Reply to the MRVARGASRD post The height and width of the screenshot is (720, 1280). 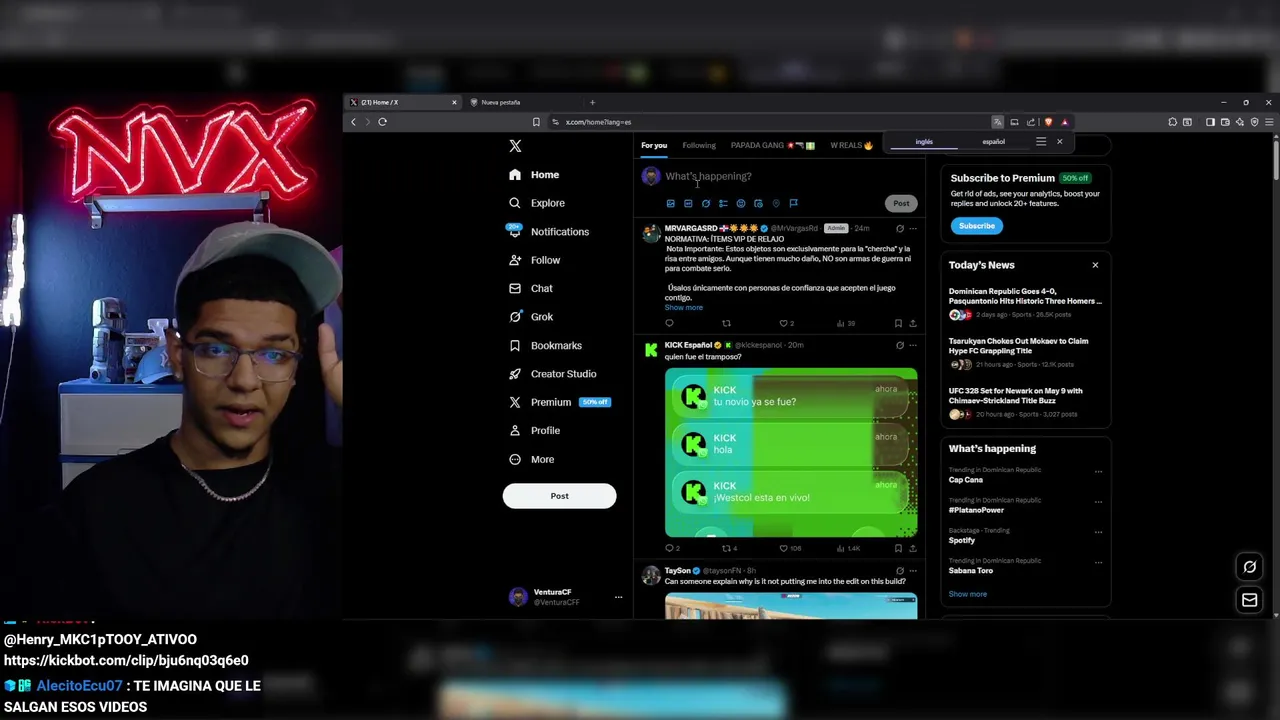point(669,324)
